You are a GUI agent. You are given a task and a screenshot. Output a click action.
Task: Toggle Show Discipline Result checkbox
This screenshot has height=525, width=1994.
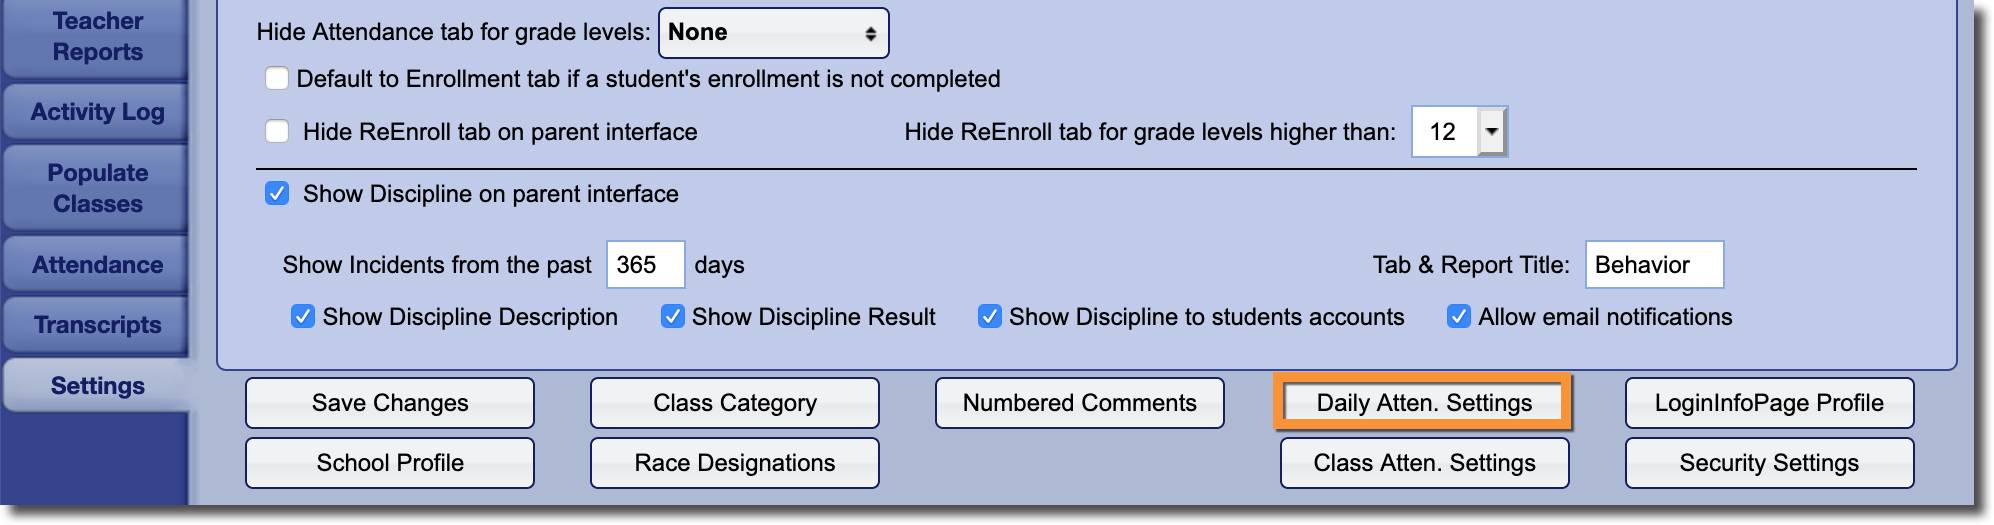[673, 317]
